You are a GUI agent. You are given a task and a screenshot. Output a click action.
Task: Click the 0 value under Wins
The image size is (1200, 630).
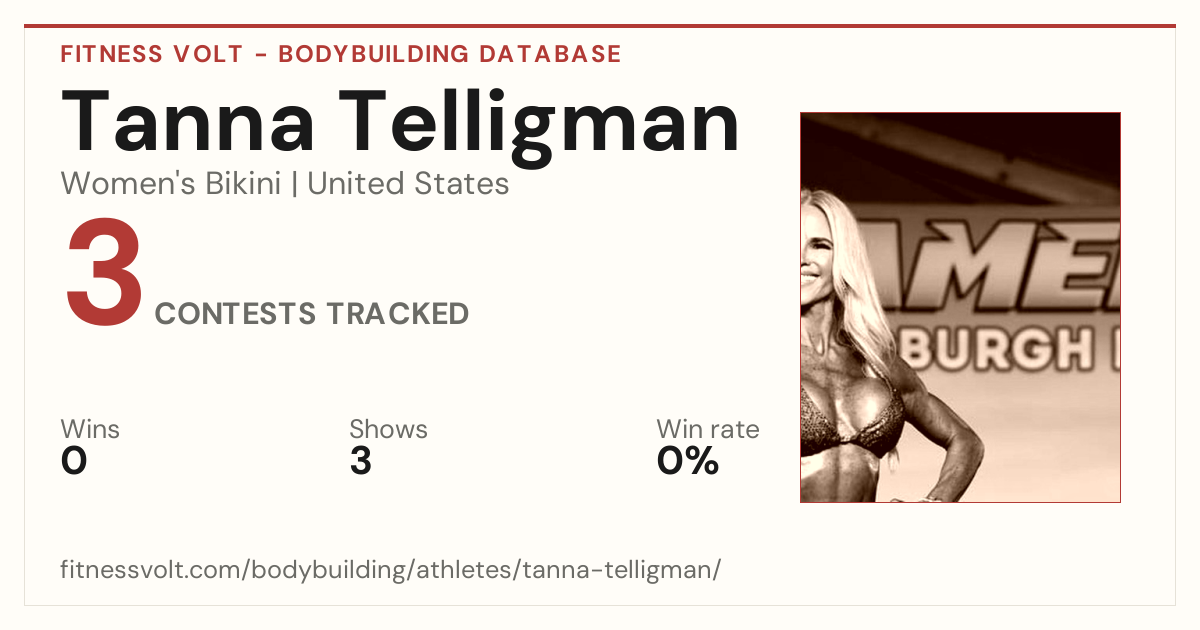tap(74, 461)
